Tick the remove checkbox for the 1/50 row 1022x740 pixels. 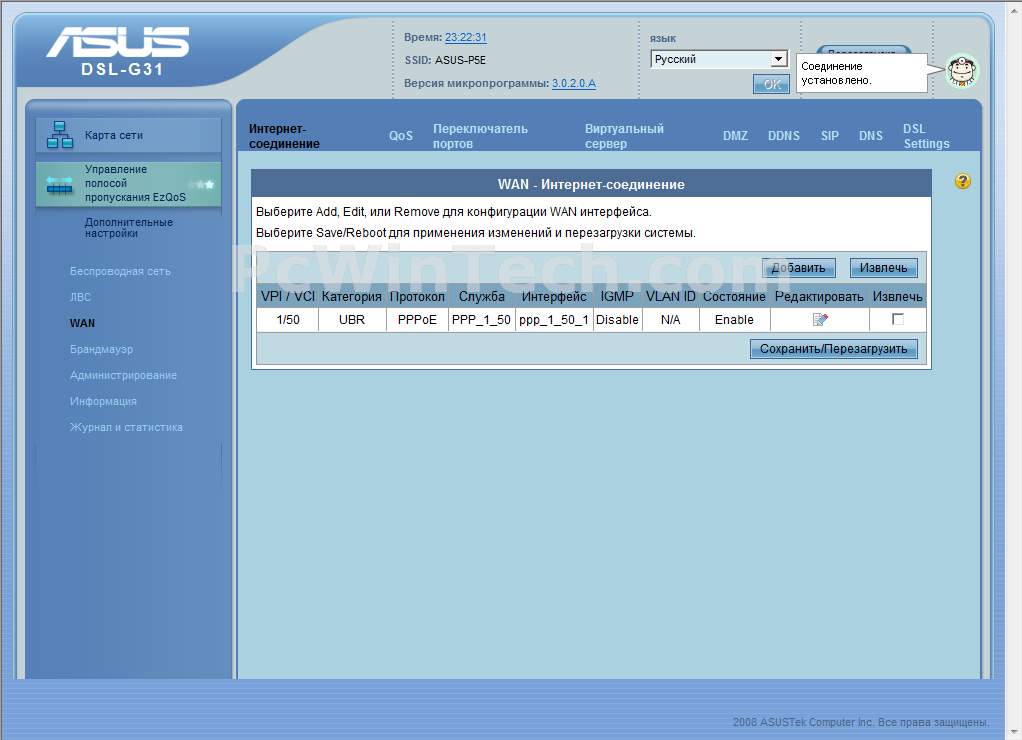[x=898, y=319]
